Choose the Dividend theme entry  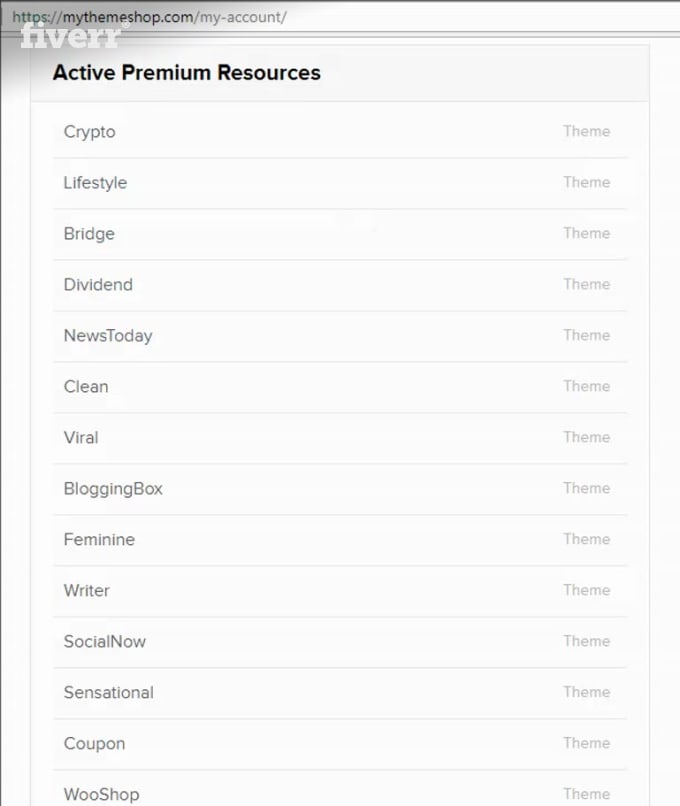point(340,285)
